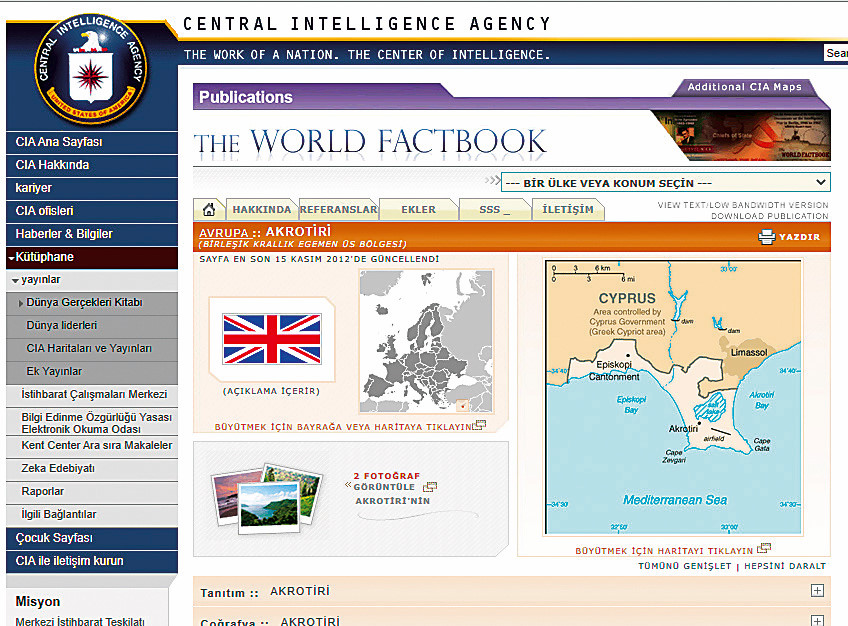Enlarge the Cyprus Akrotiri map
The image size is (848, 626).
[673, 397]
